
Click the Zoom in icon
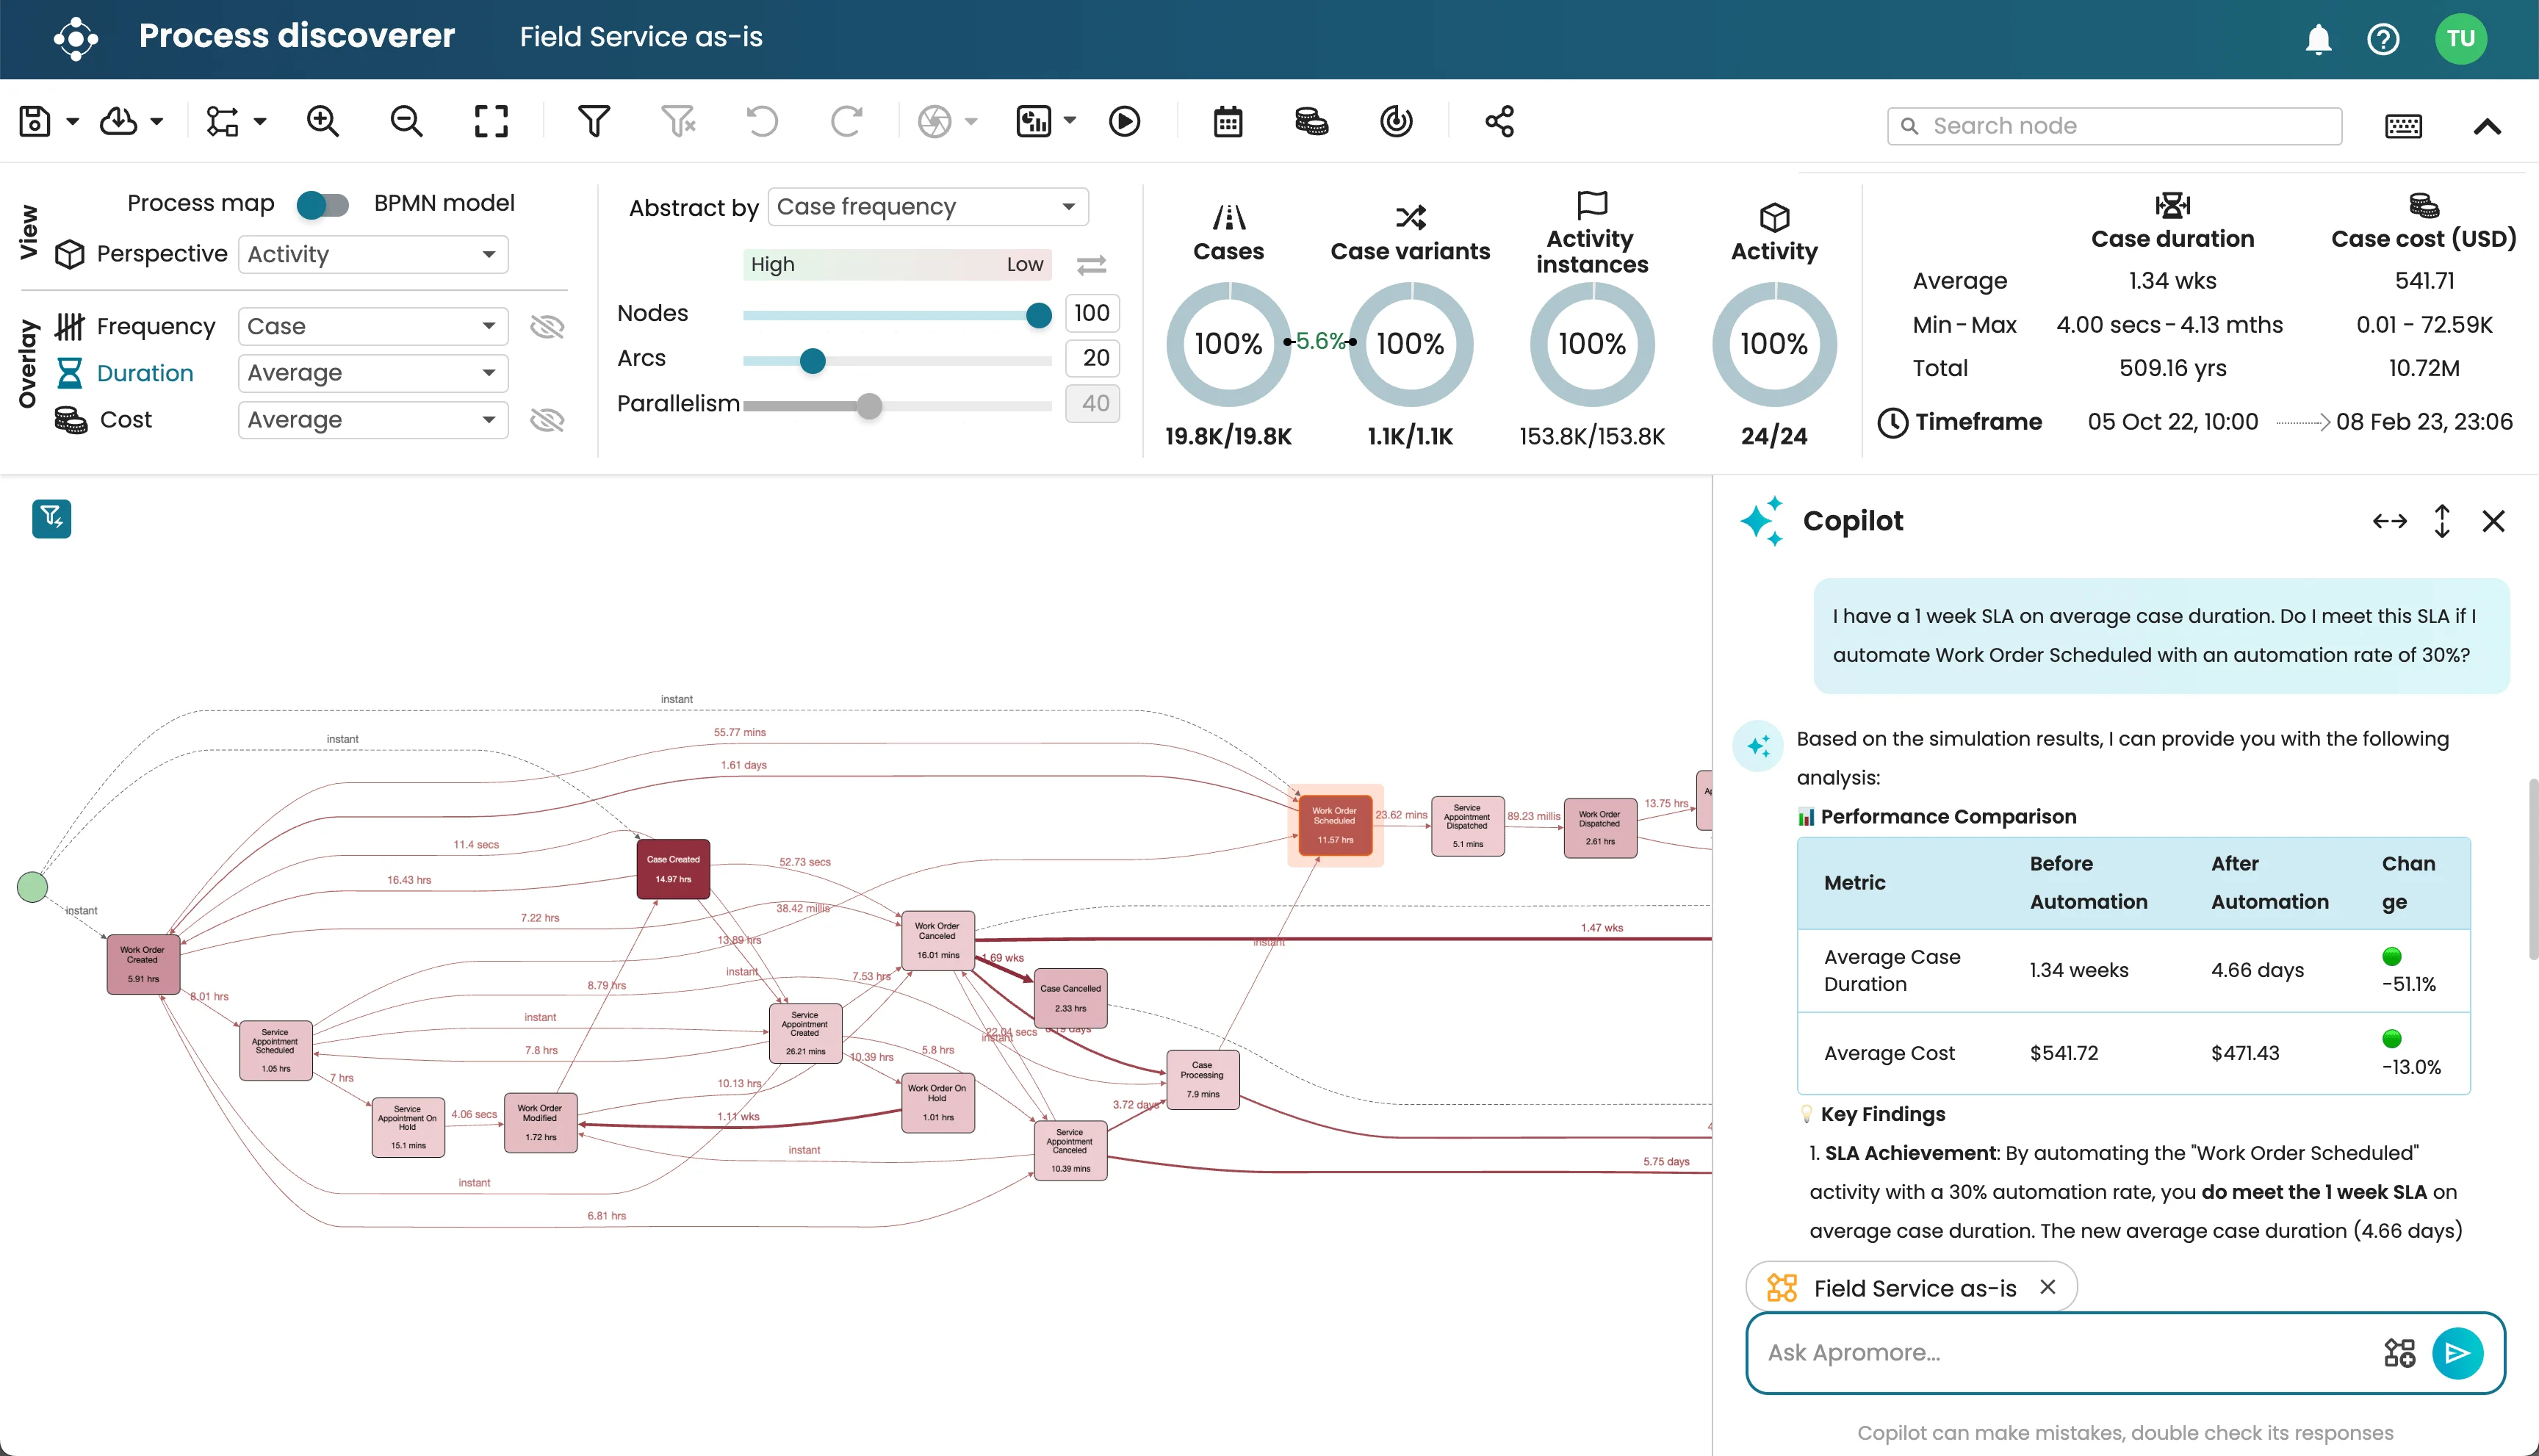[322, 121]
